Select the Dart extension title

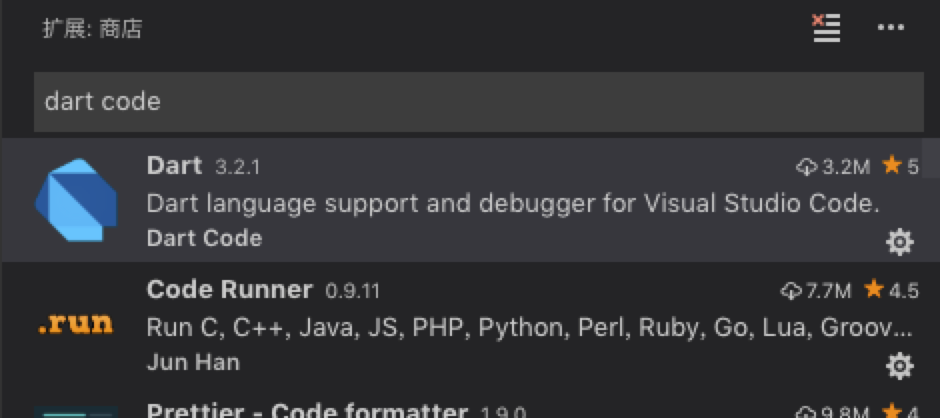click(174, 166)
